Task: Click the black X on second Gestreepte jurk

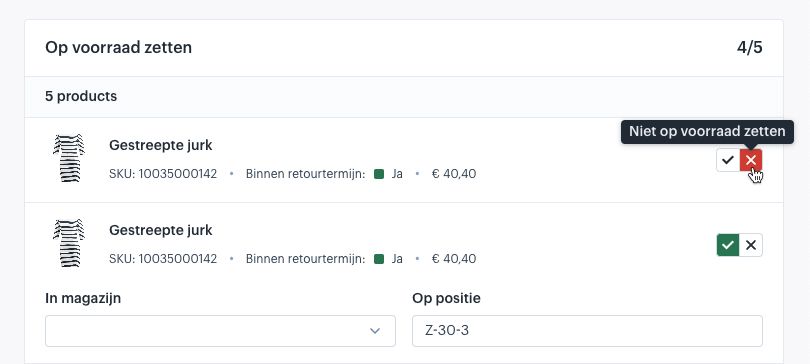Action: click(x=751, y=245)
